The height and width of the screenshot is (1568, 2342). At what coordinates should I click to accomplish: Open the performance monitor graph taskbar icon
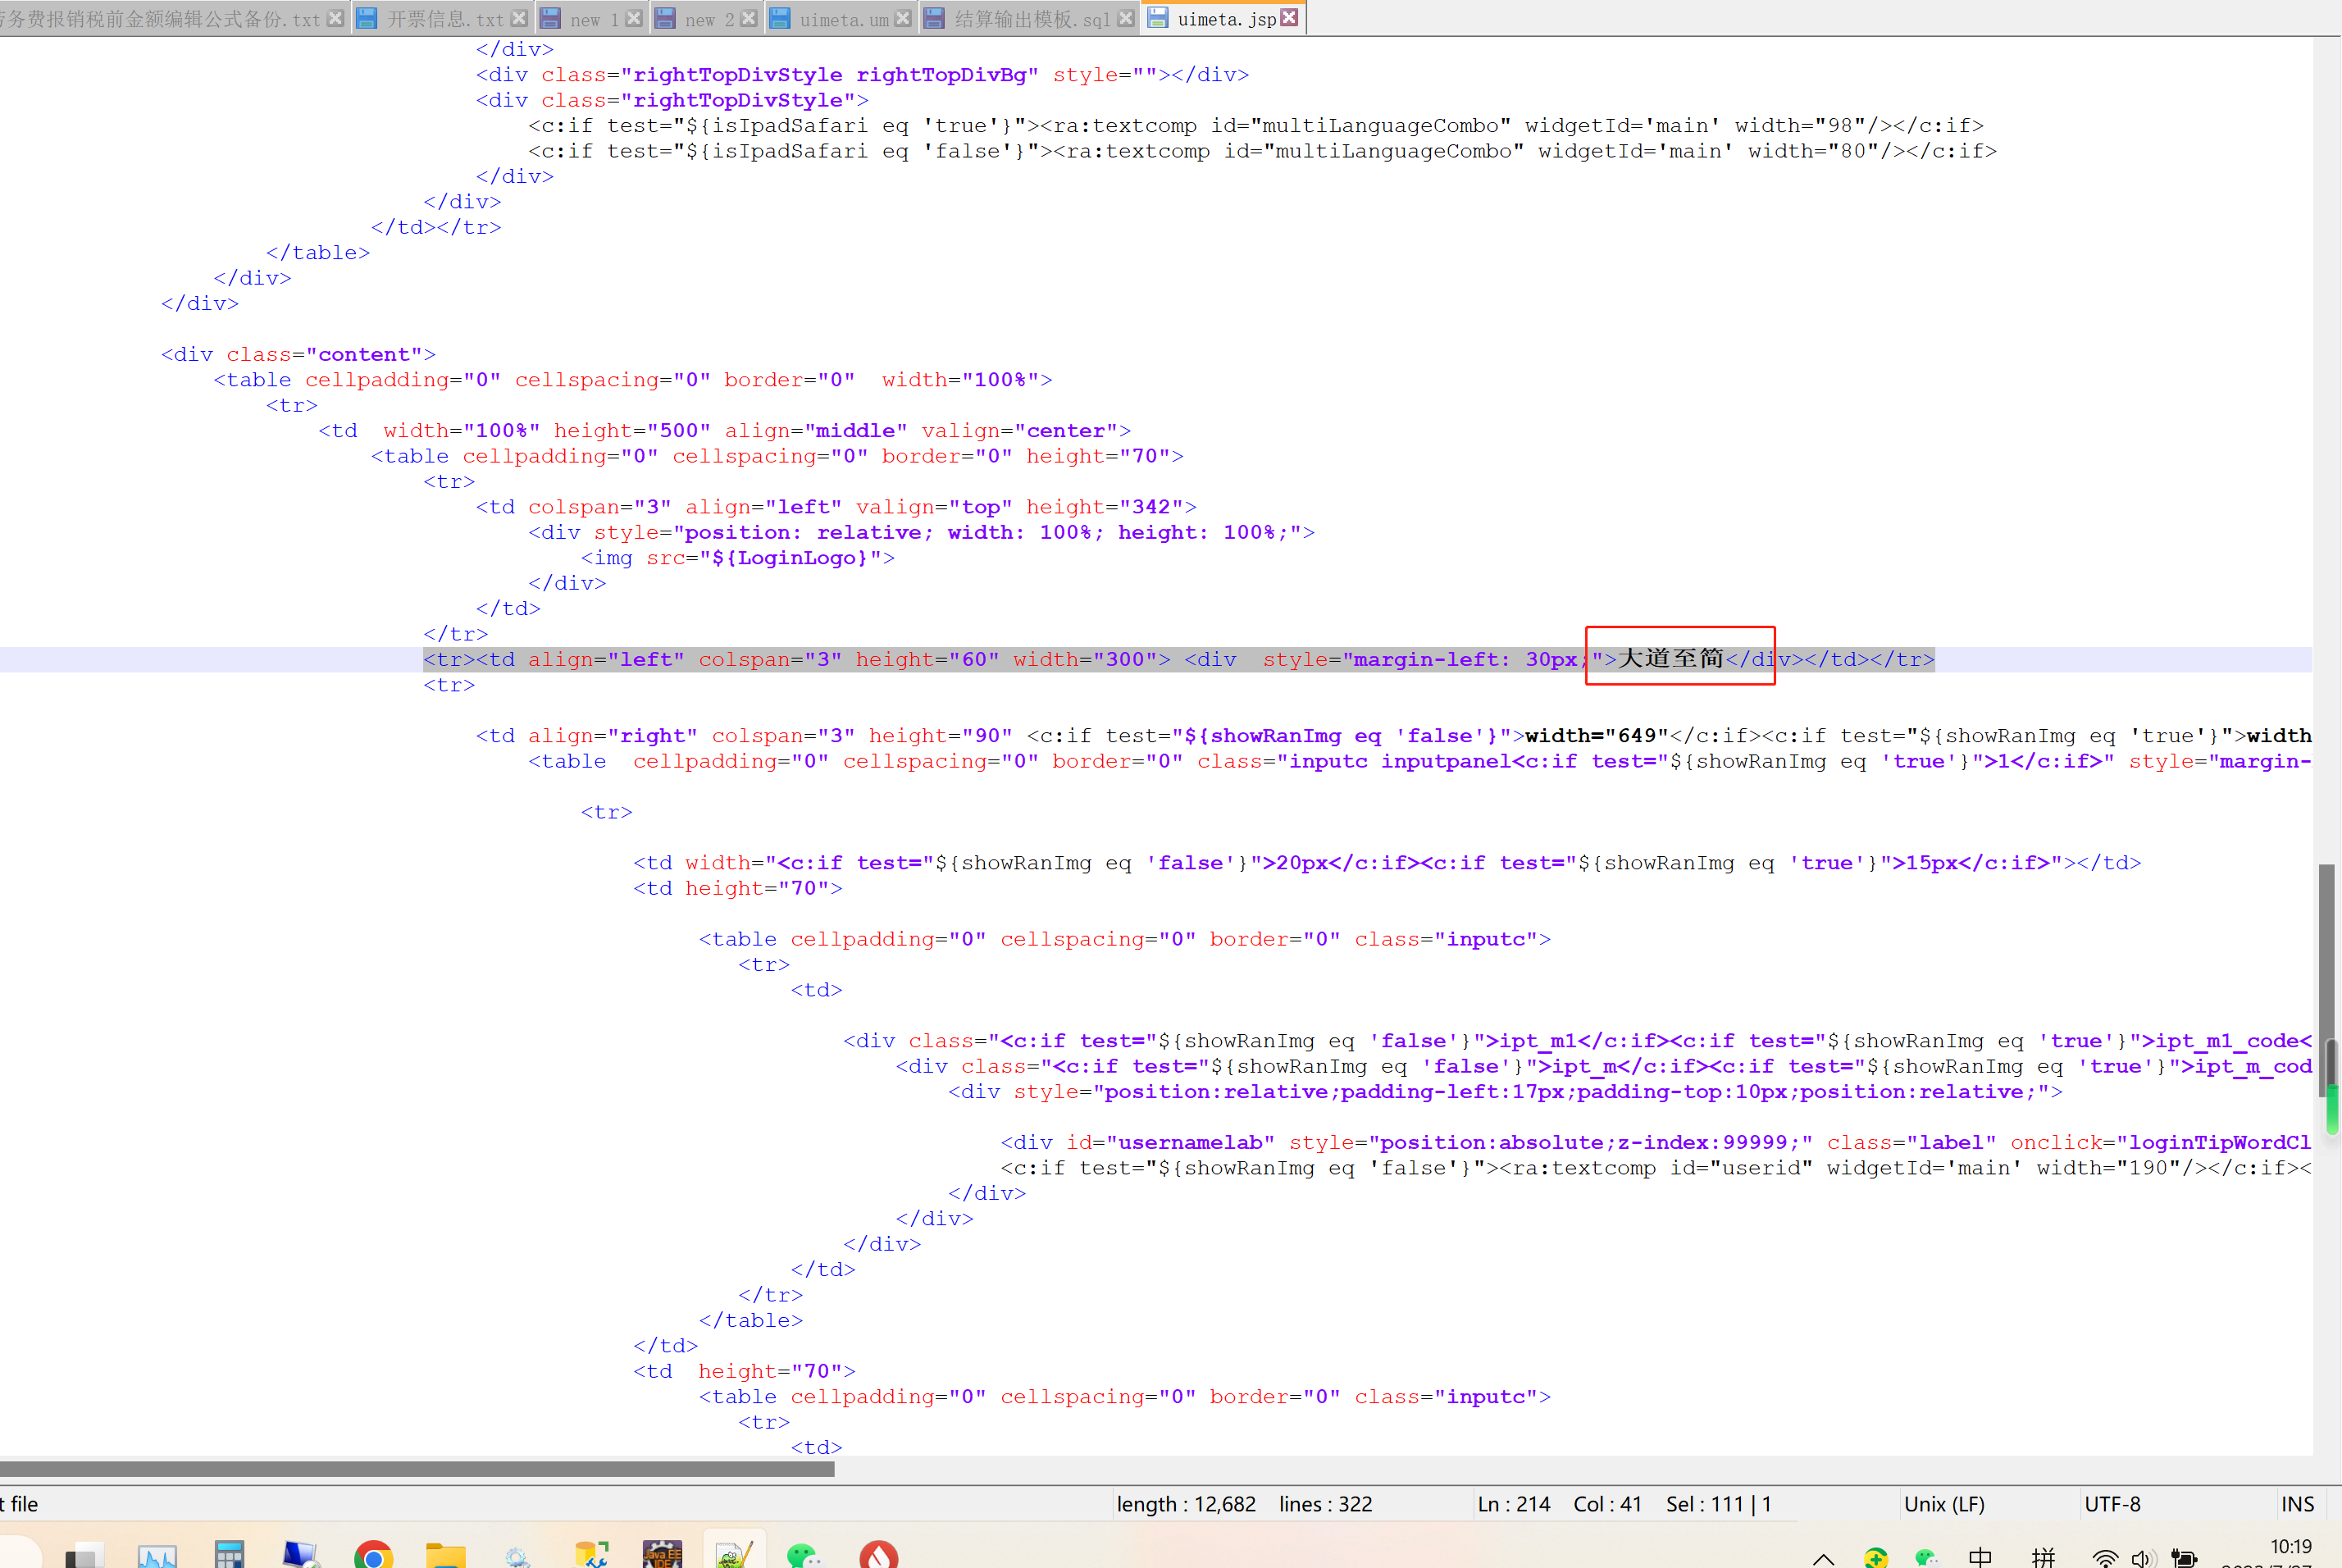pyautogui.click(x=157, y=1556)
